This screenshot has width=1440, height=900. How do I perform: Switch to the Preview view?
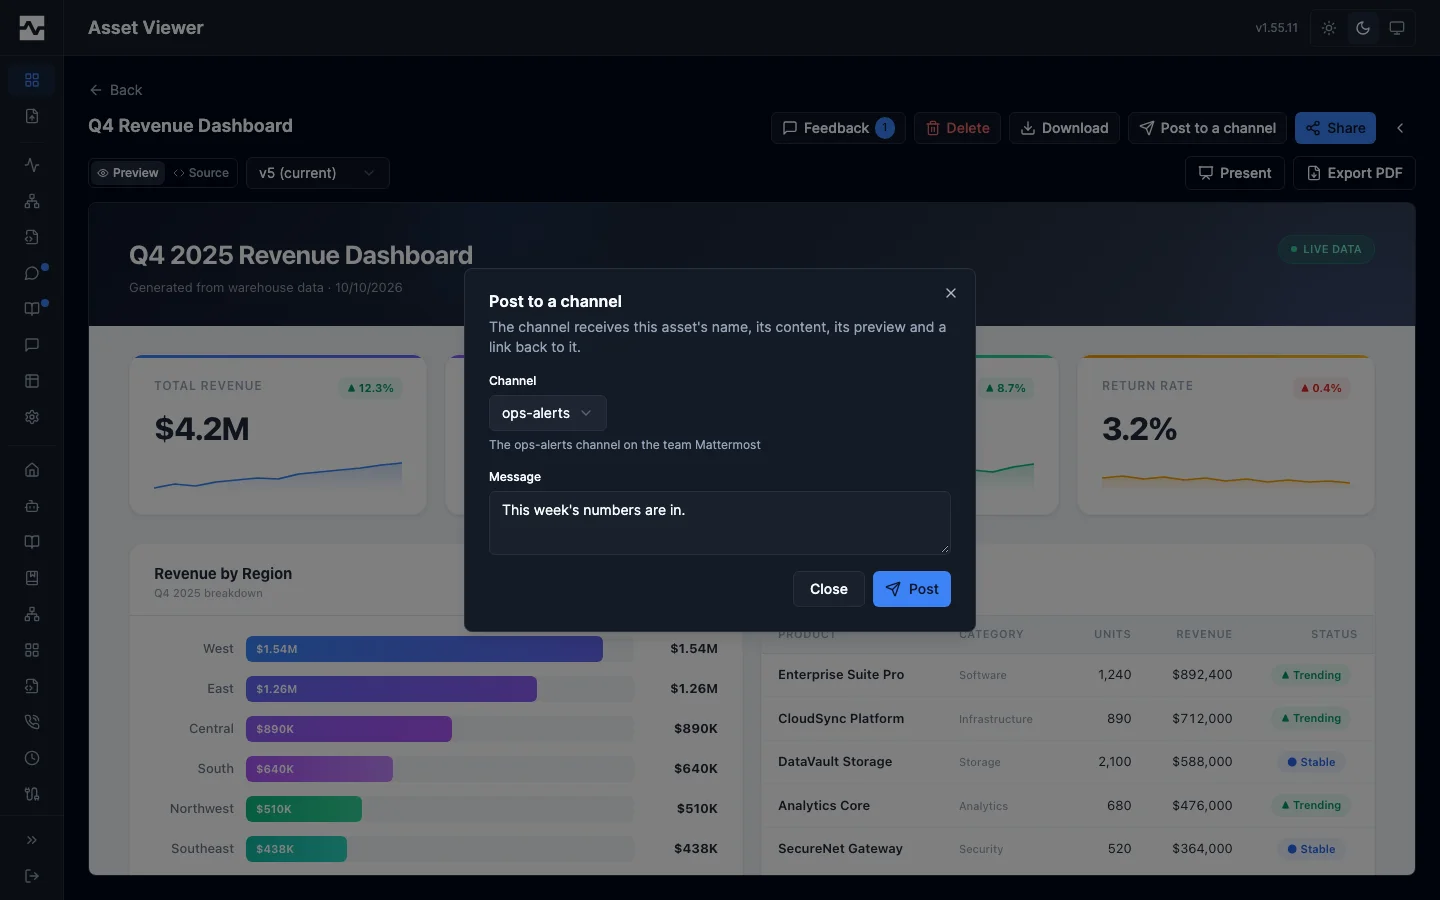click(128, 173)
